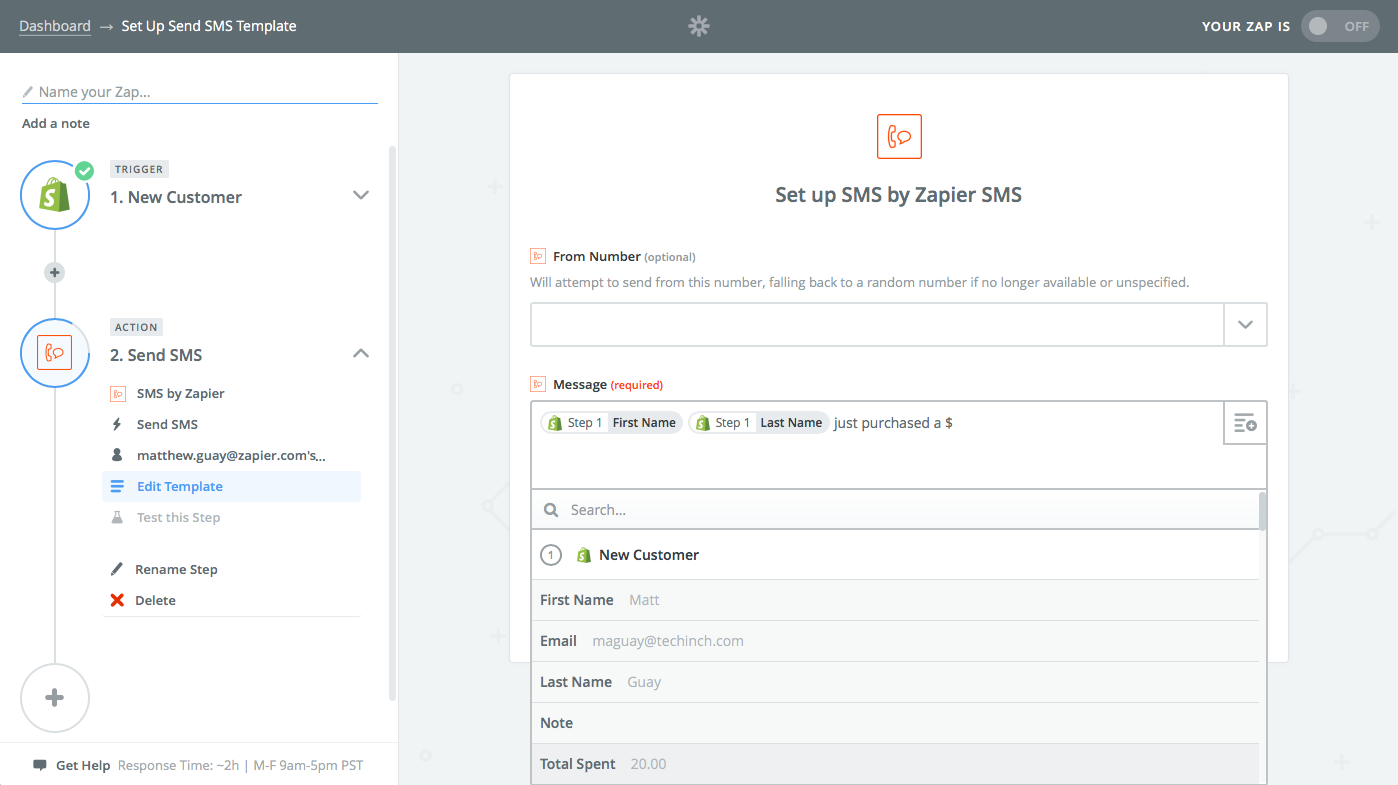Click the large SMS by Zapier logo
Image resolution: width=1398 pixels, height=785 pixels.
[899, 137]
